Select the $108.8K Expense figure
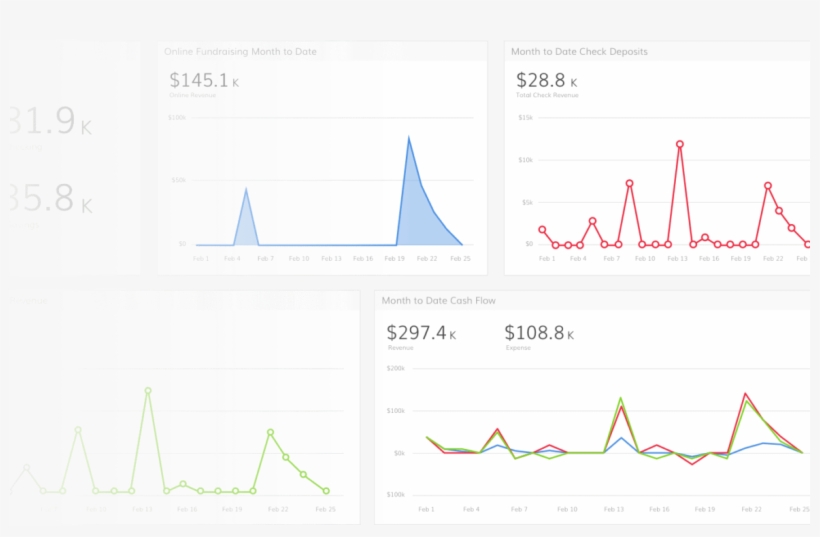820x537 pixels. click(x=539, y=333)
